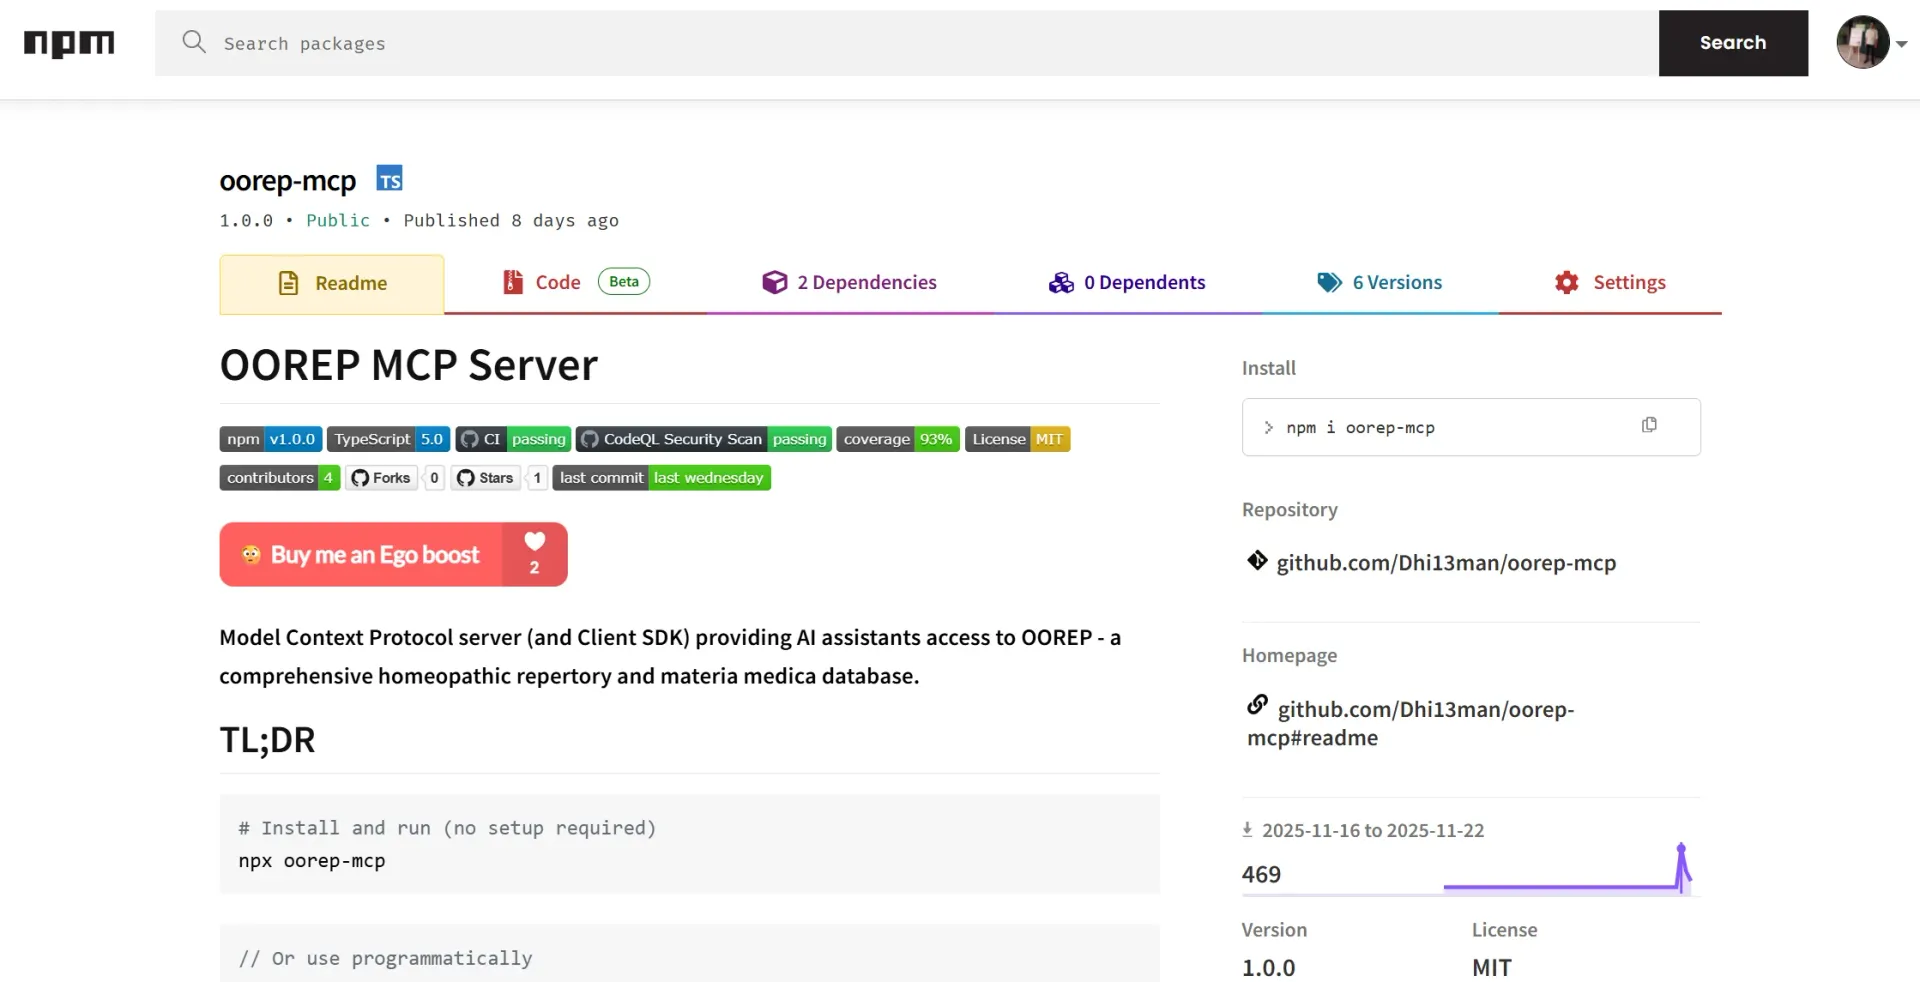This screenshot has width=1920, height=982.
Task: Copy the npm install command
Action: [x=1649, y=424]
